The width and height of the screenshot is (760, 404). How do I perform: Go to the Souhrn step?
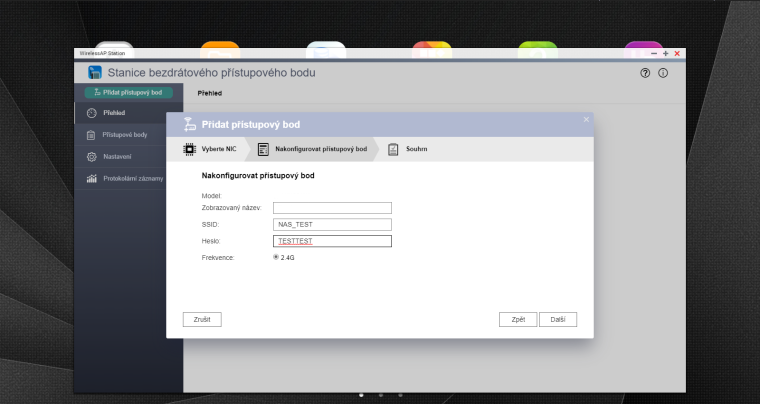point(408,149)
